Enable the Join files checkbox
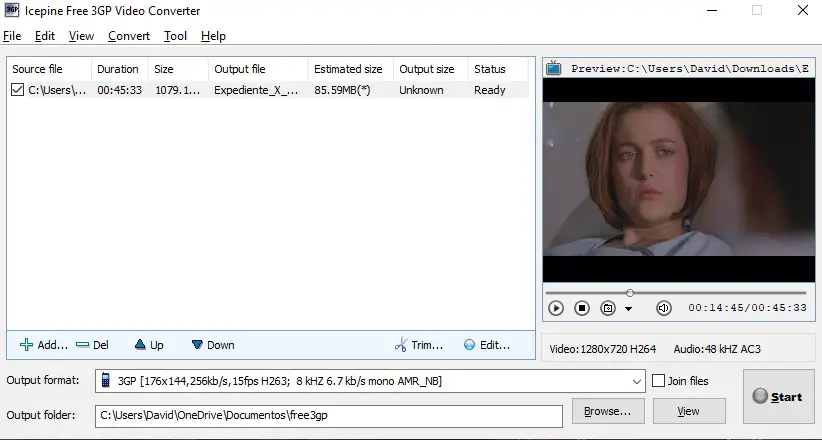This screenshot has height=440, width=822. click(658, 381)
